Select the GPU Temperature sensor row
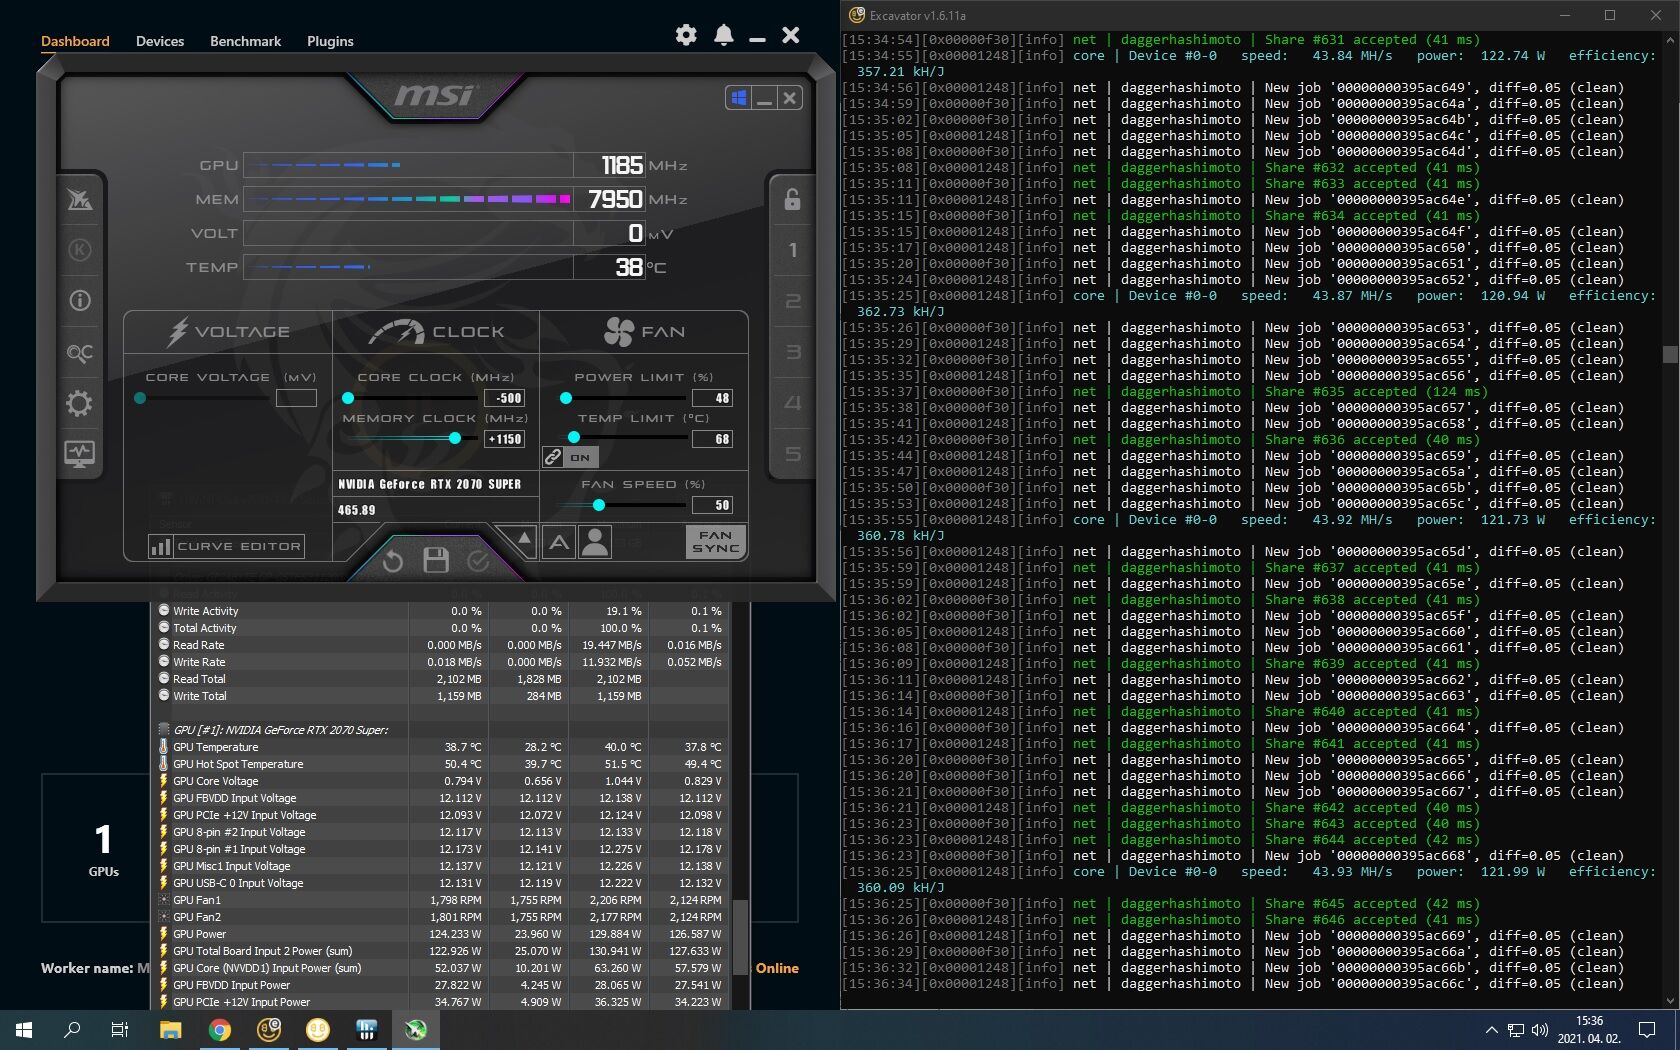This screenshot has width=1680, height=1050. [440, 747]
